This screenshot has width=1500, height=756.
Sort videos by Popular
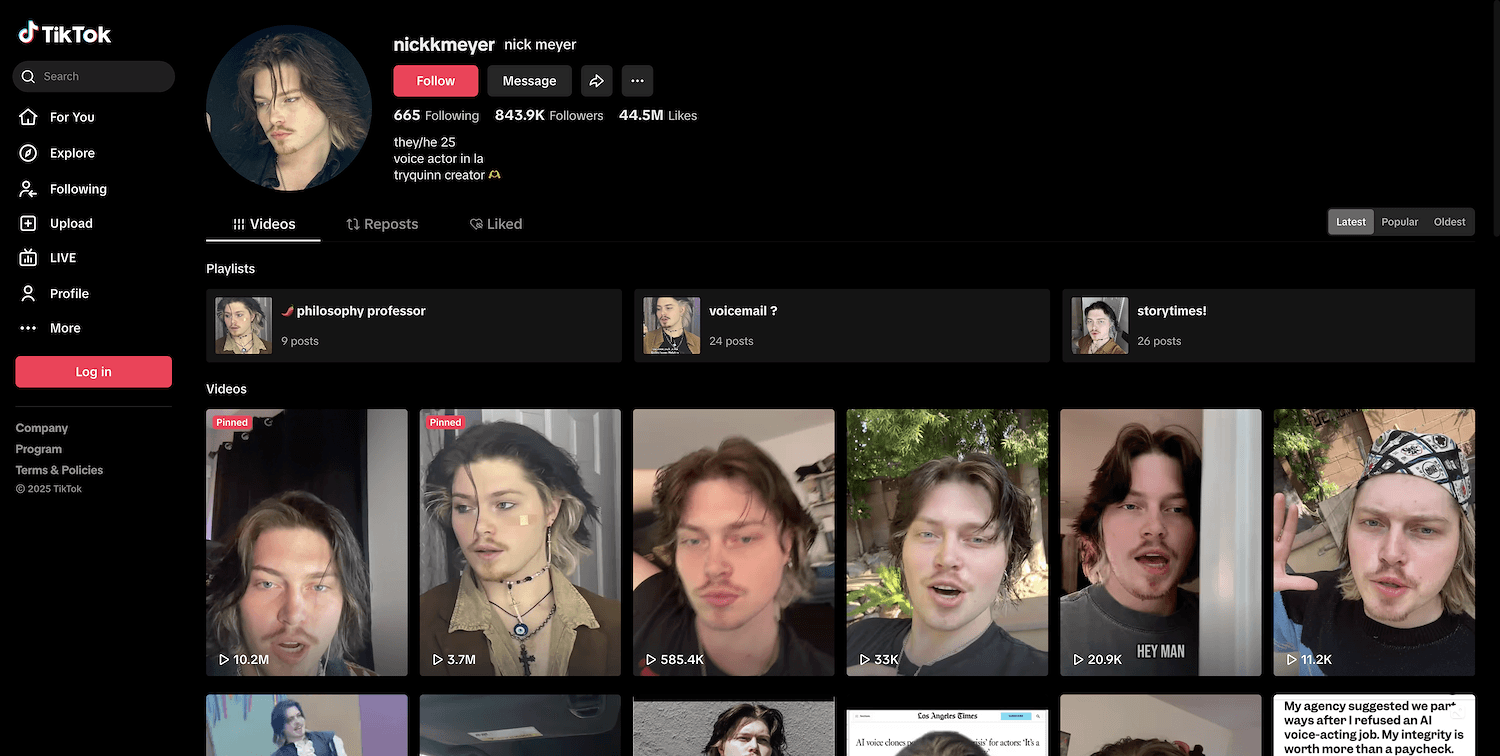point(1399,222)
